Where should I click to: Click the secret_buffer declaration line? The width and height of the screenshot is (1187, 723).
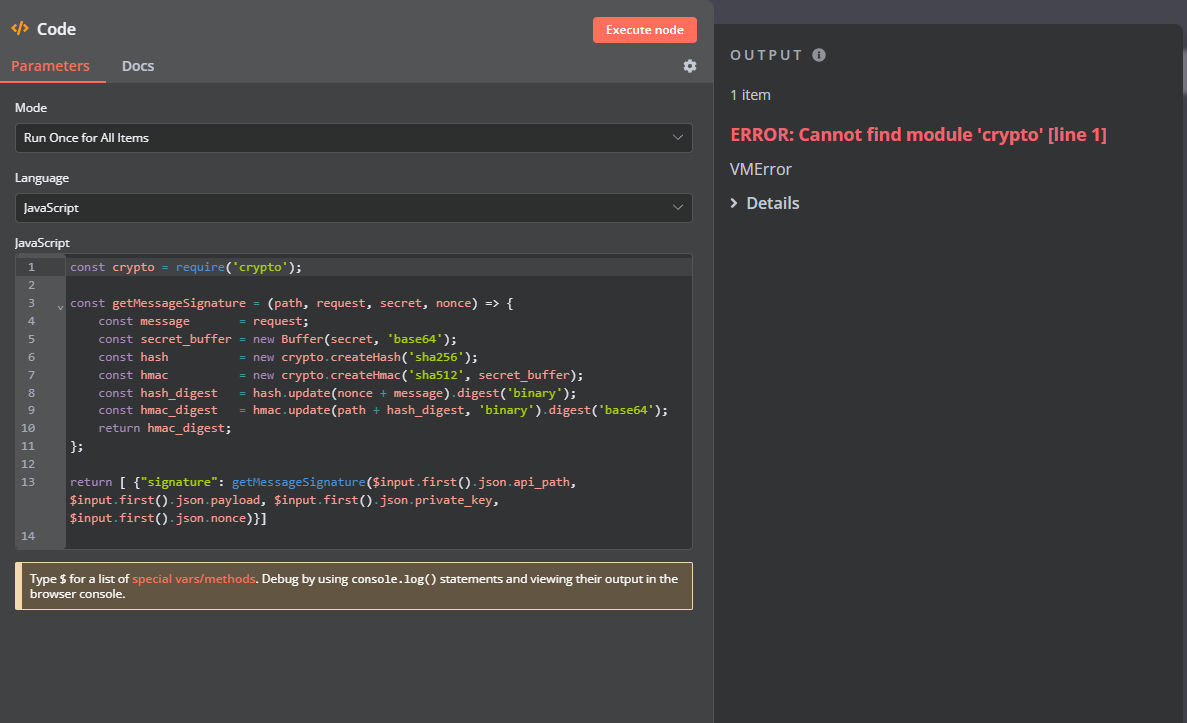277,339
